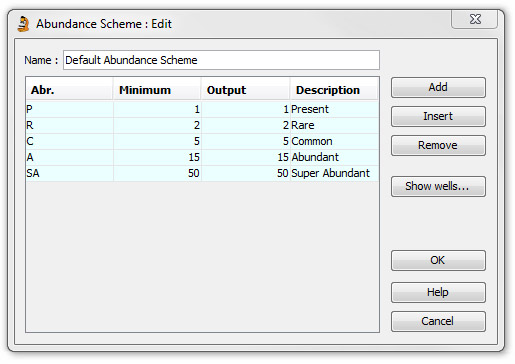Close the Abundance Scheme dialog

(475, 19)
